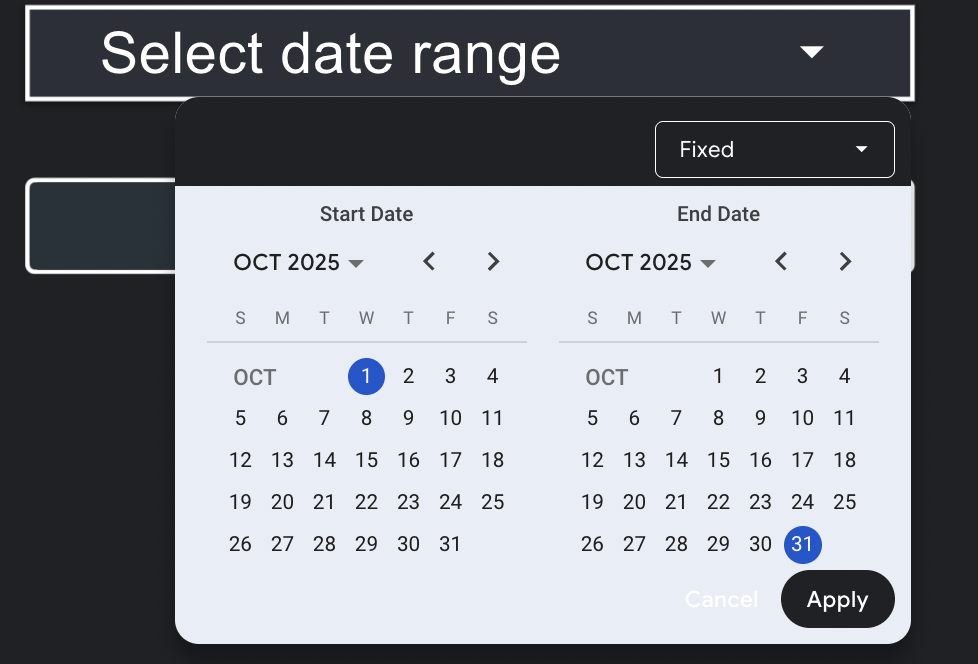The height and width of the screenshot is (664, 978).
Task: Go to previous month on Start Date calendar
Action: tap(429, 262)
